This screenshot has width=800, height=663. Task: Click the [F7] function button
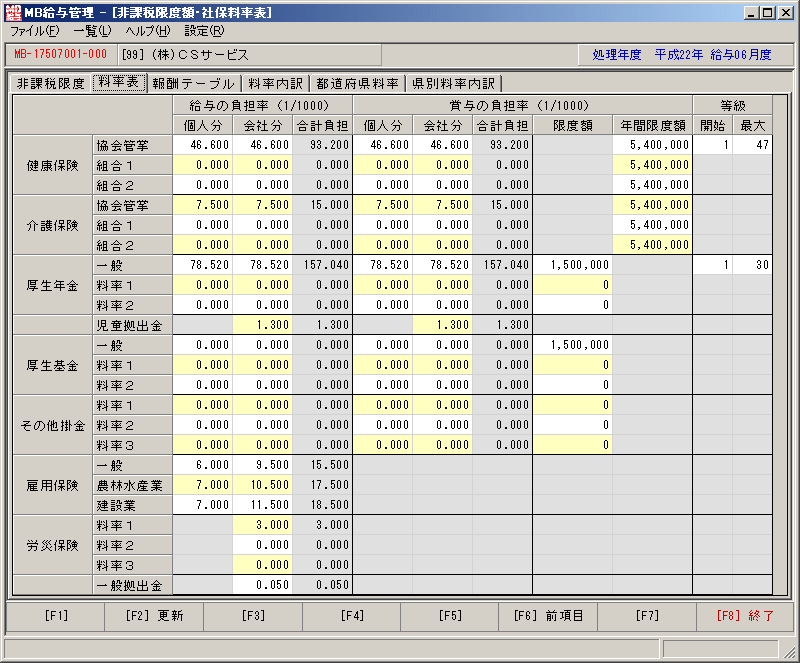coord(647,616)
